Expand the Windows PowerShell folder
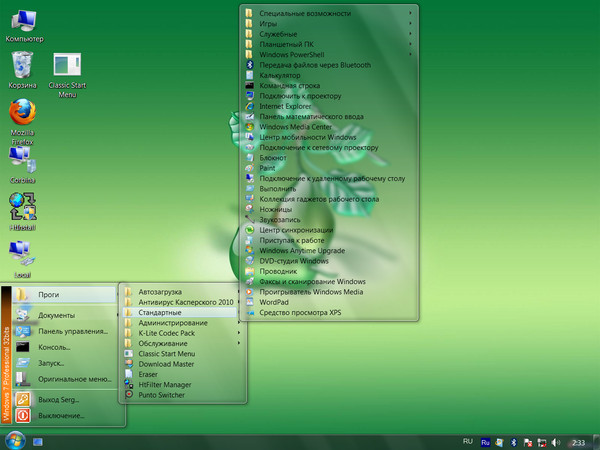The height and width of the screenshot is (450, 600). tap(329, 55)
